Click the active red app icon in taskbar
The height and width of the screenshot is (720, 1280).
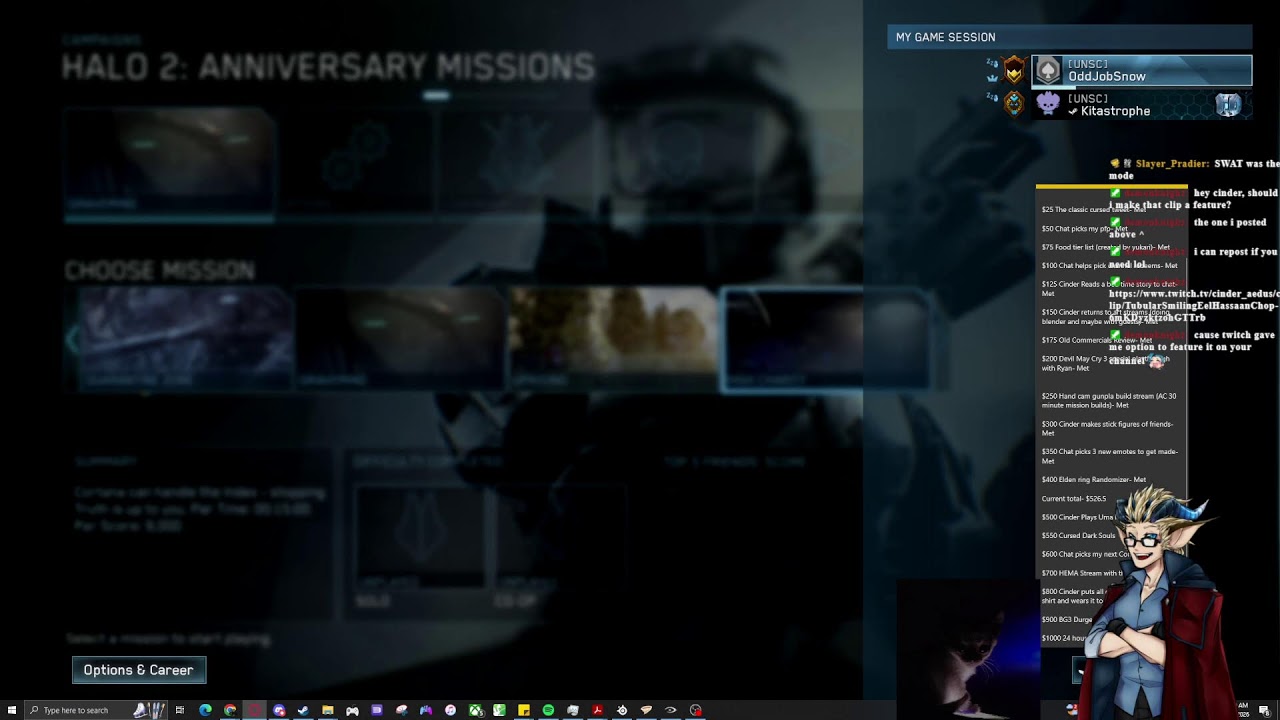click(x=254, y=710)
